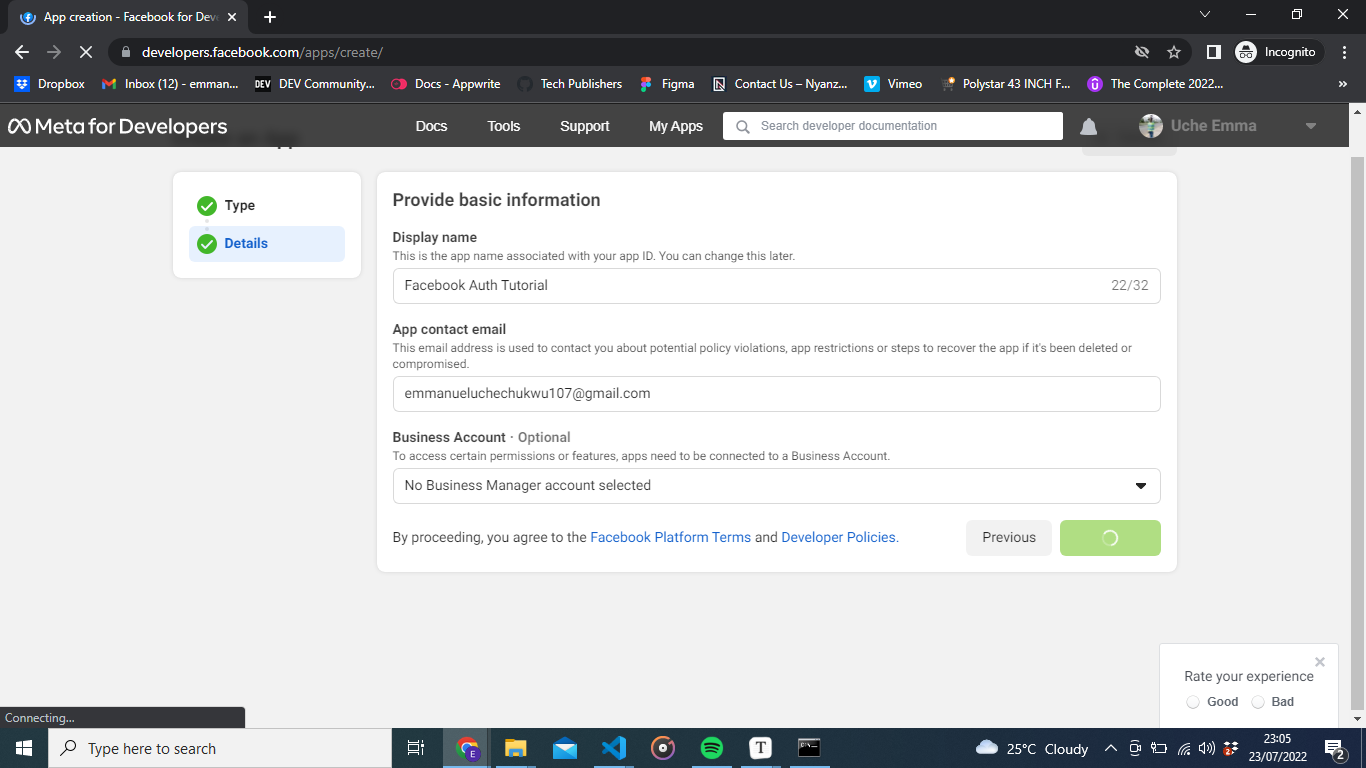The image size is (1366, 768).
Task: Open the Chrome app in taskbar
Action: pos(467,748)
